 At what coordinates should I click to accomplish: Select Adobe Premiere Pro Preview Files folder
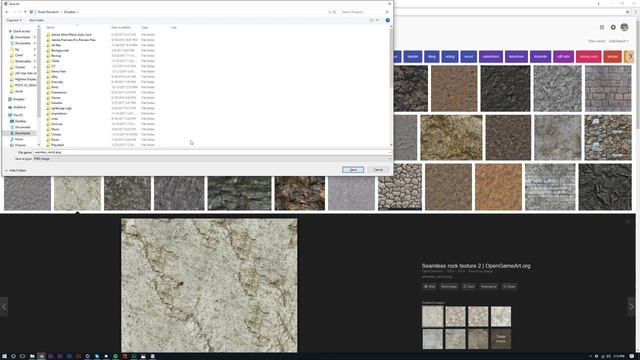[x=73, y=40]
